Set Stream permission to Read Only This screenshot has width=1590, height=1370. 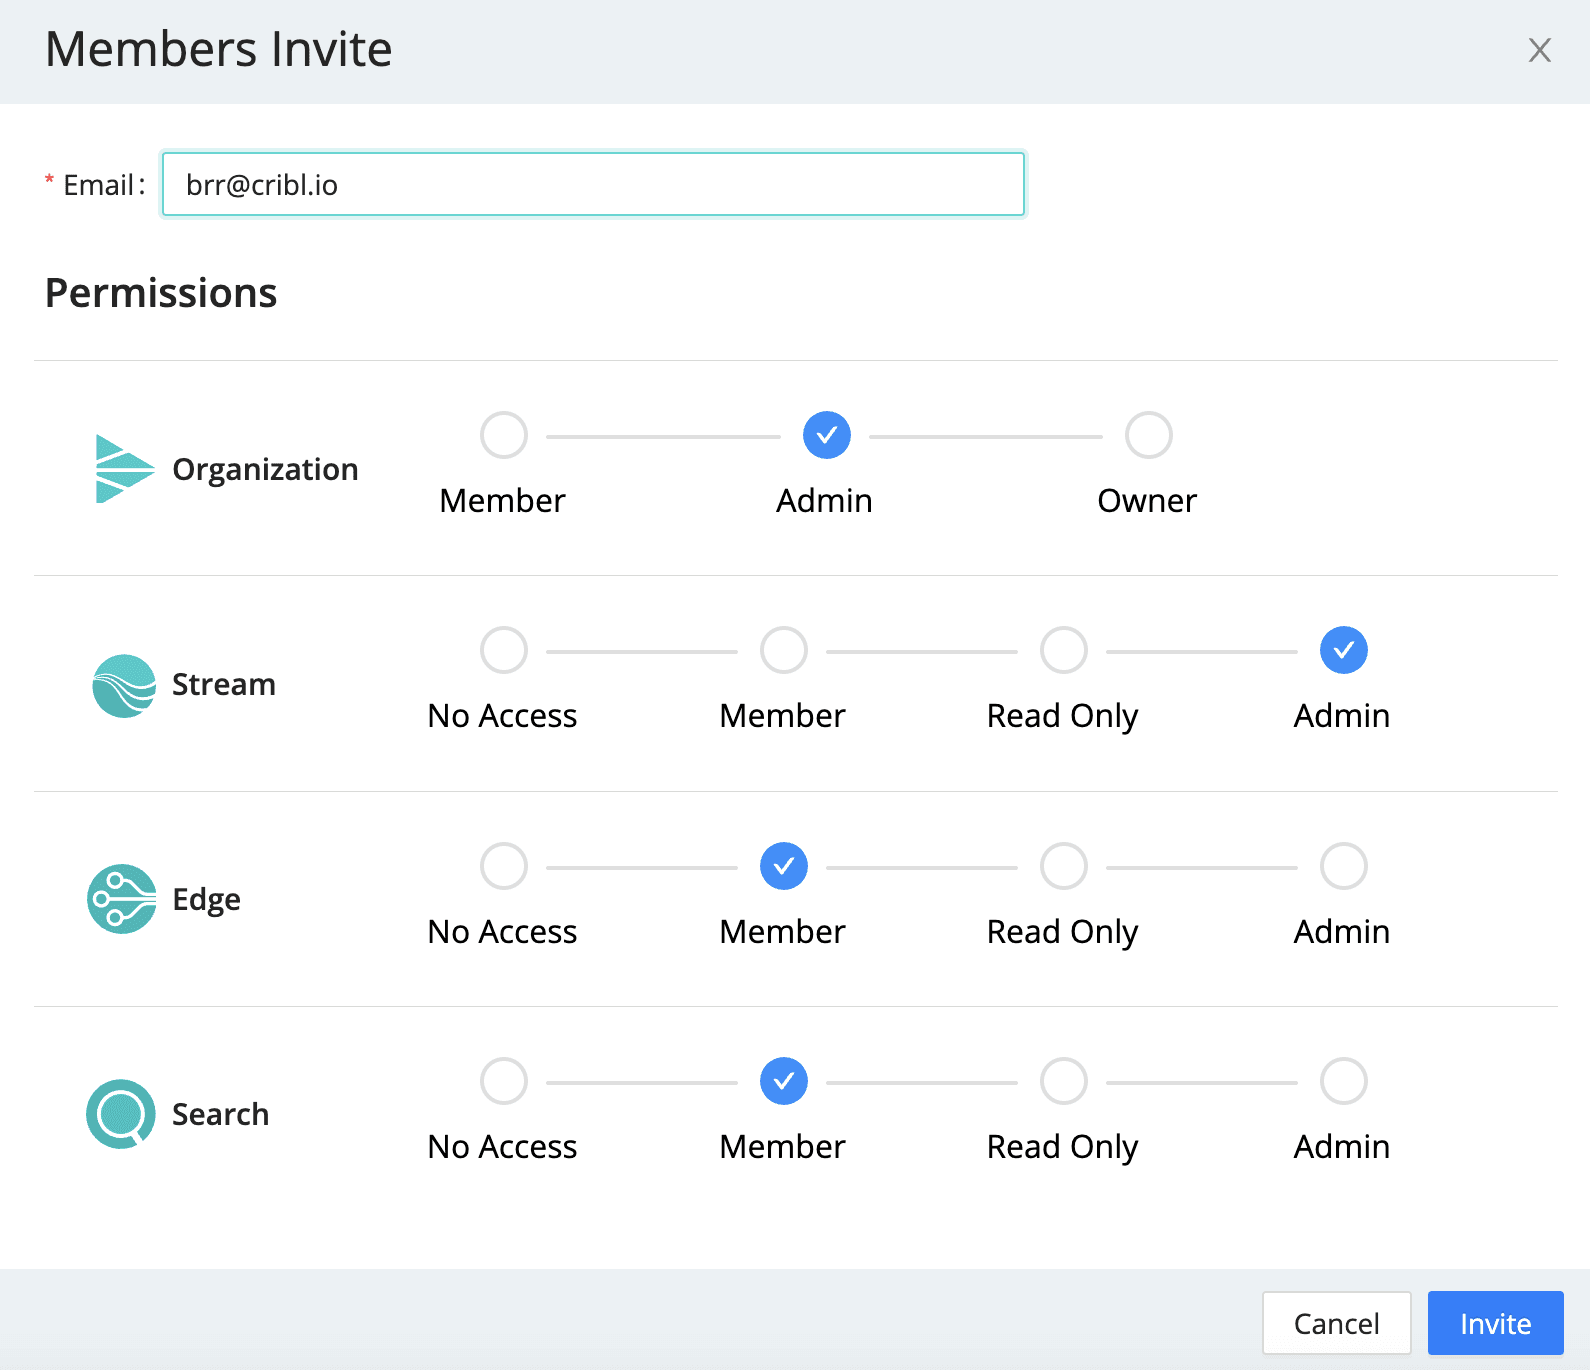click(x=1064, y=651)
